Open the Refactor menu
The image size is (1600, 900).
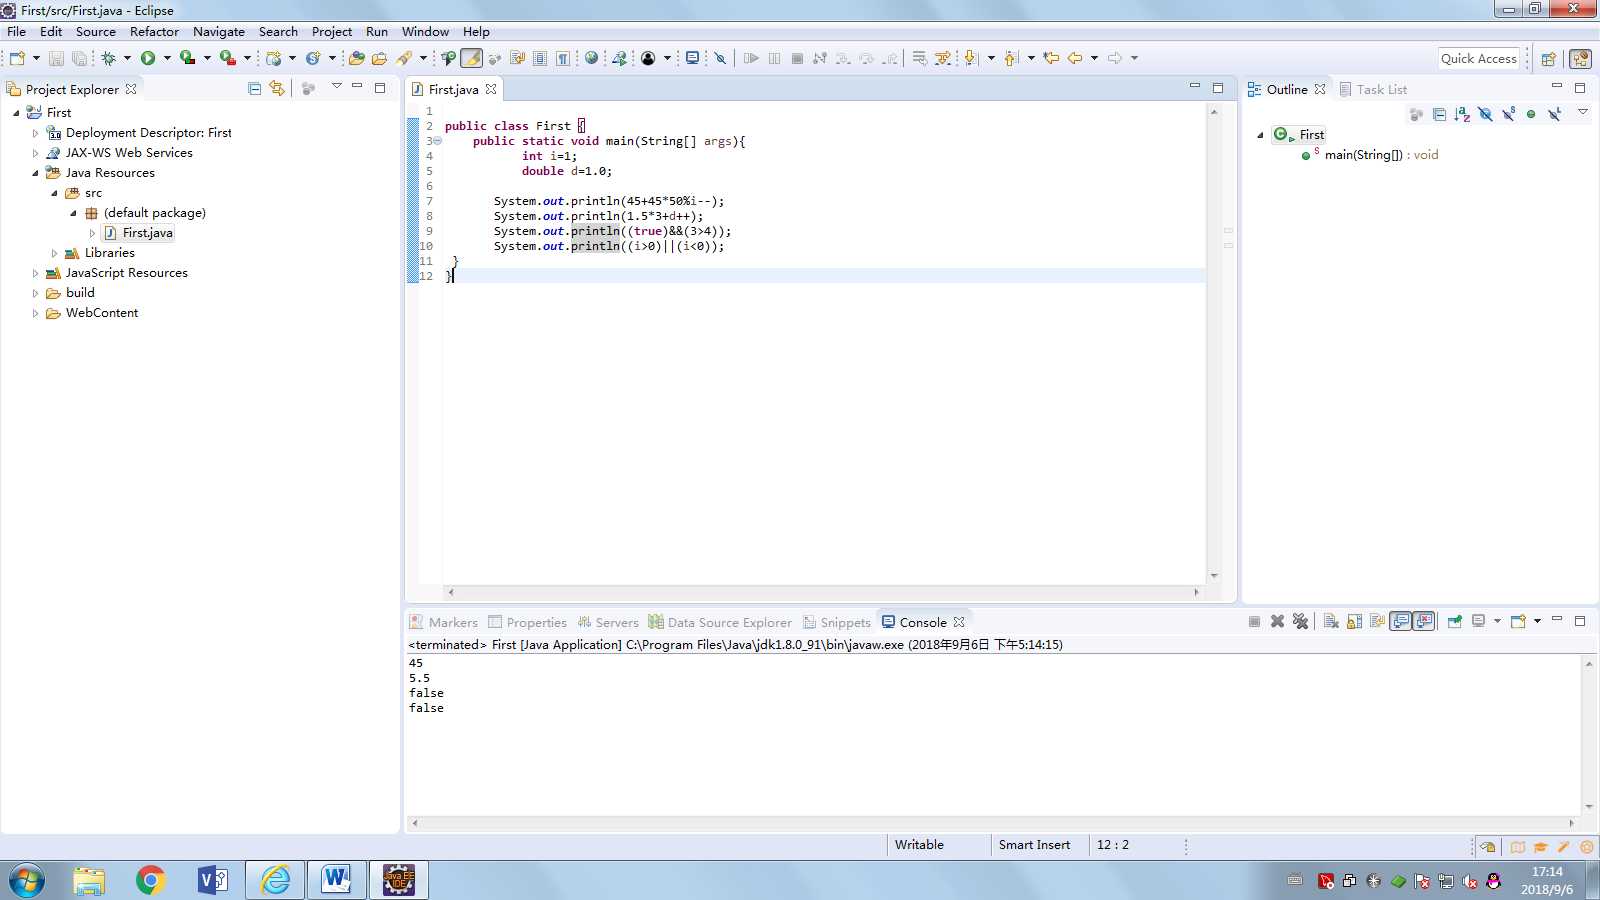pyautogui.click(x=154, y=31)
